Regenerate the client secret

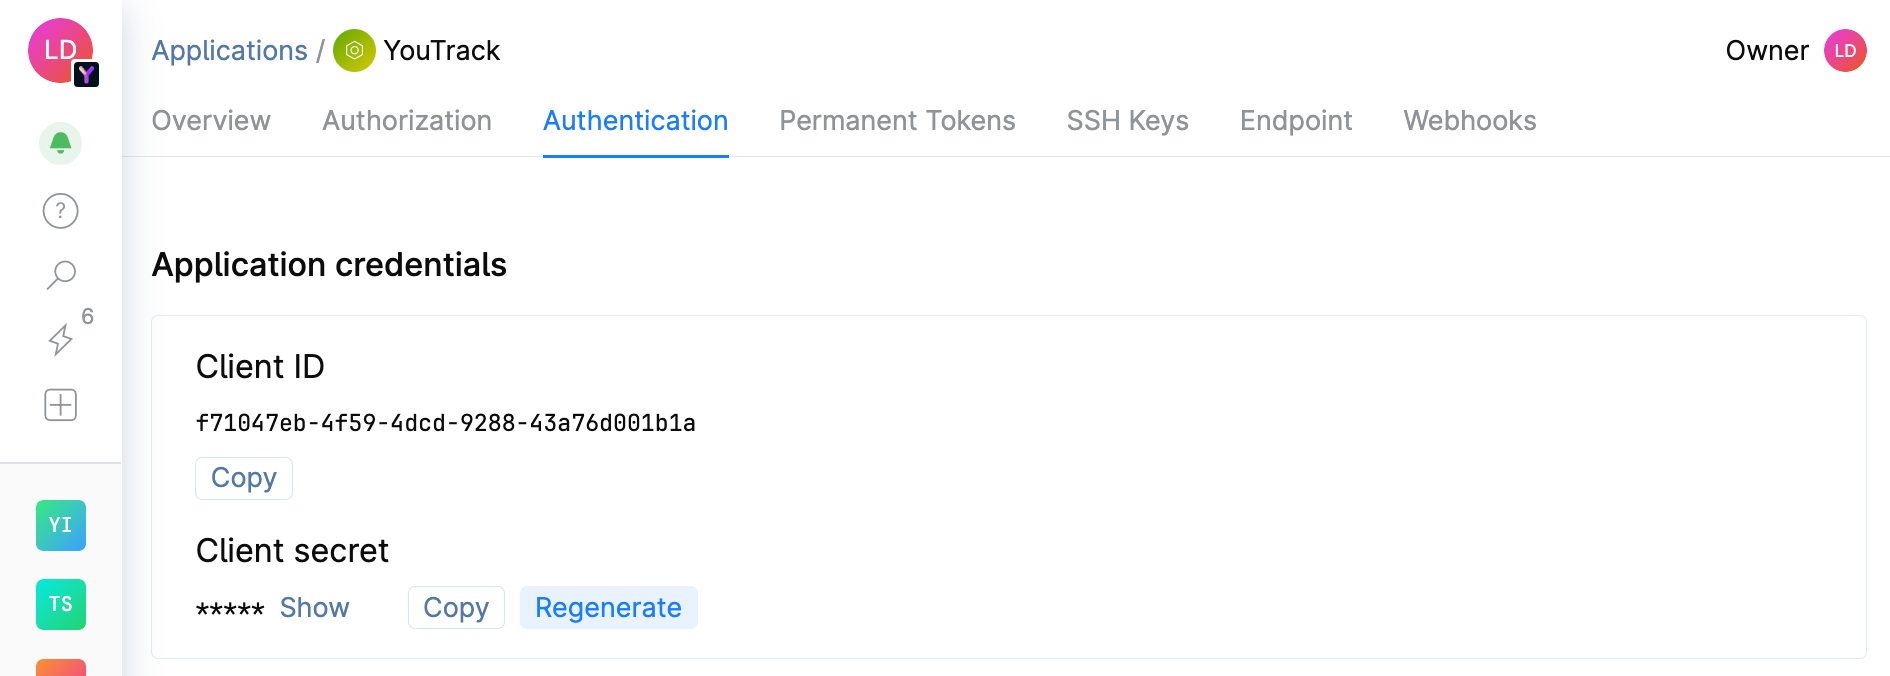[x=608, y=607]
